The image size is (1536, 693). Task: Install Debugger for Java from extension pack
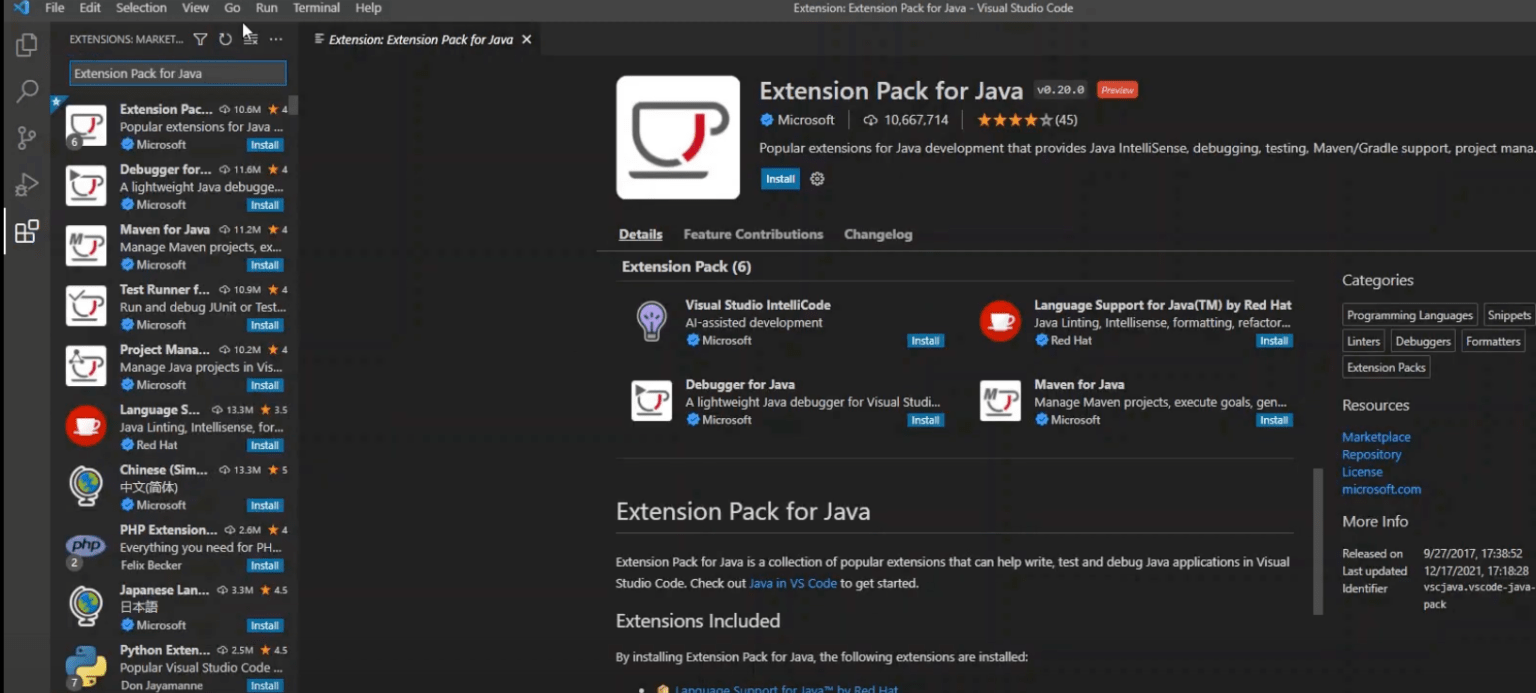(x=925, y=420)
